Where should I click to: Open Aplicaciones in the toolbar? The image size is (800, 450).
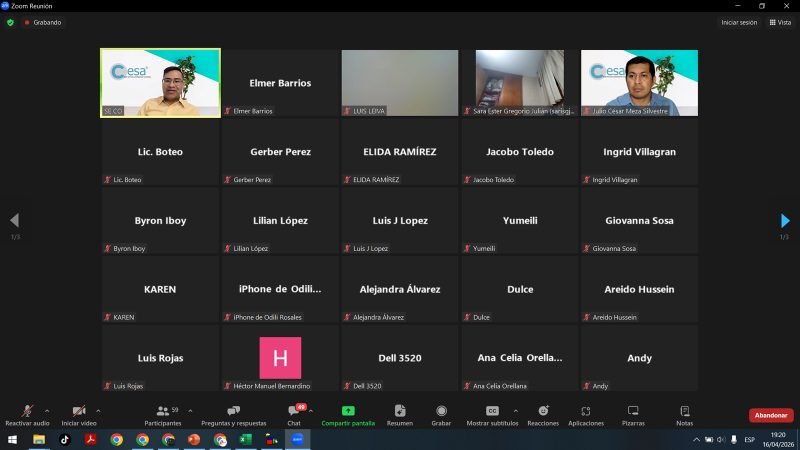586,415
